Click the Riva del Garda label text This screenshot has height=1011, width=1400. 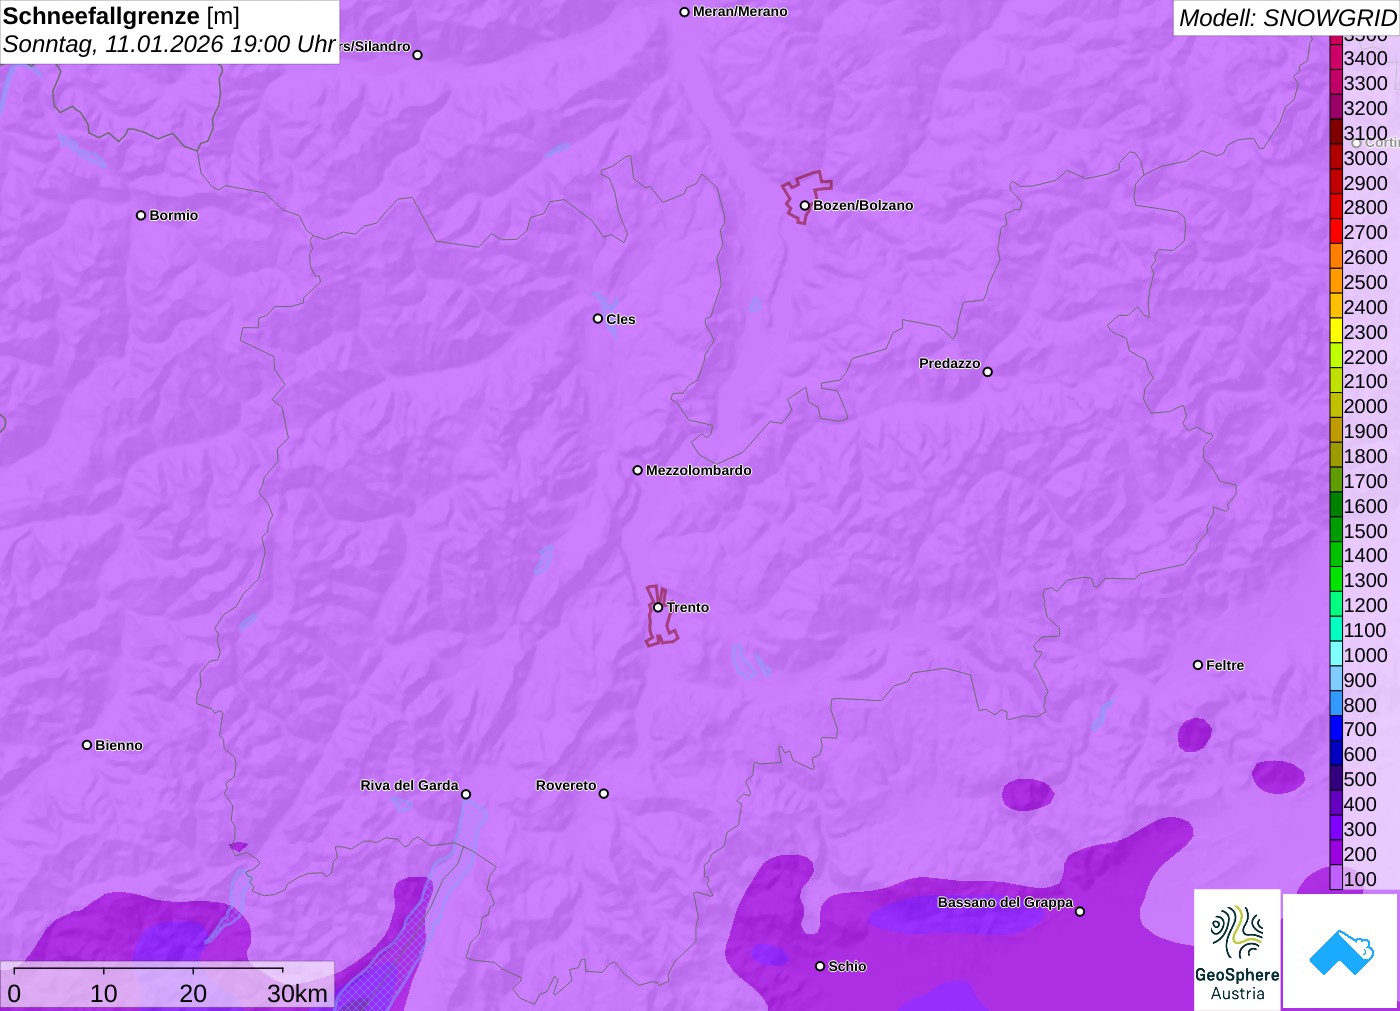tap(409, 785)
